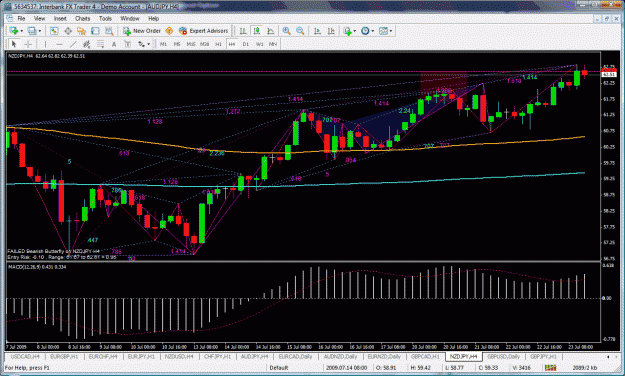Viewport: 625px width, 376px height.
Task: Toggle chart Auto Scroll
Action: (x=317, y=31)
